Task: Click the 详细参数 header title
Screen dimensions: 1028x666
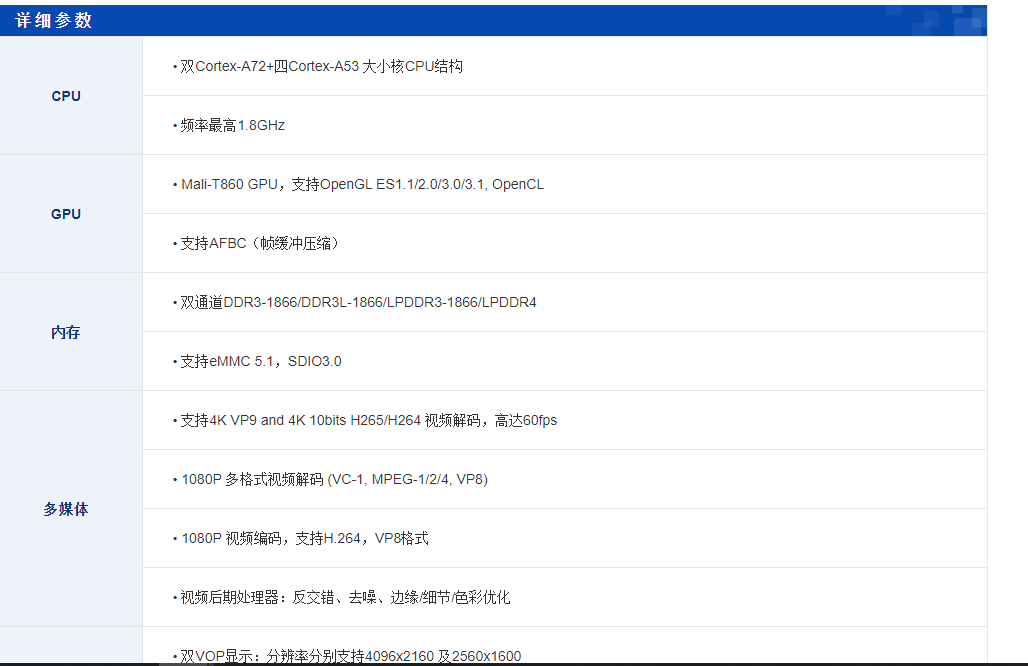Action: coord(54,20)
